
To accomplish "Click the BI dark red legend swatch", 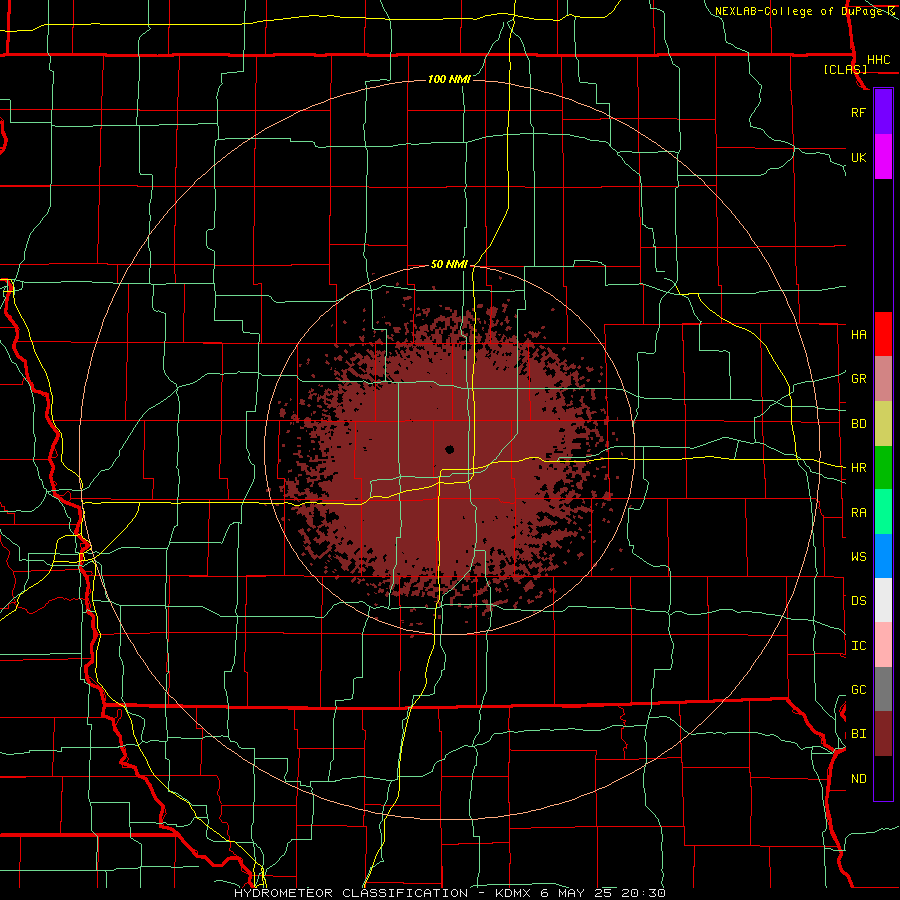I will [x=883, y=734].
